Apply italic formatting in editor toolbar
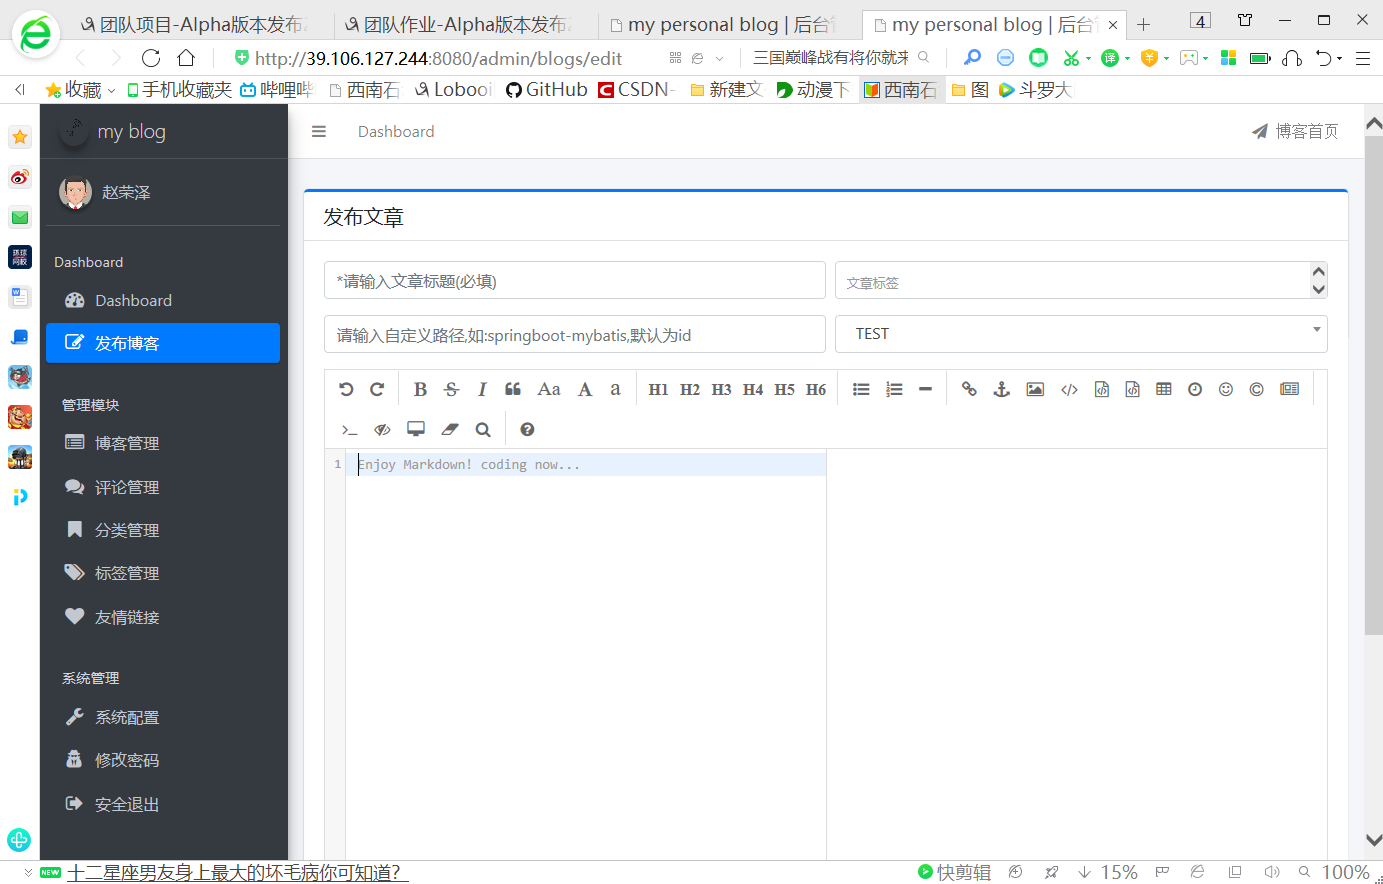The width and height of the screenshot is (1383, 884). (482, 389)
